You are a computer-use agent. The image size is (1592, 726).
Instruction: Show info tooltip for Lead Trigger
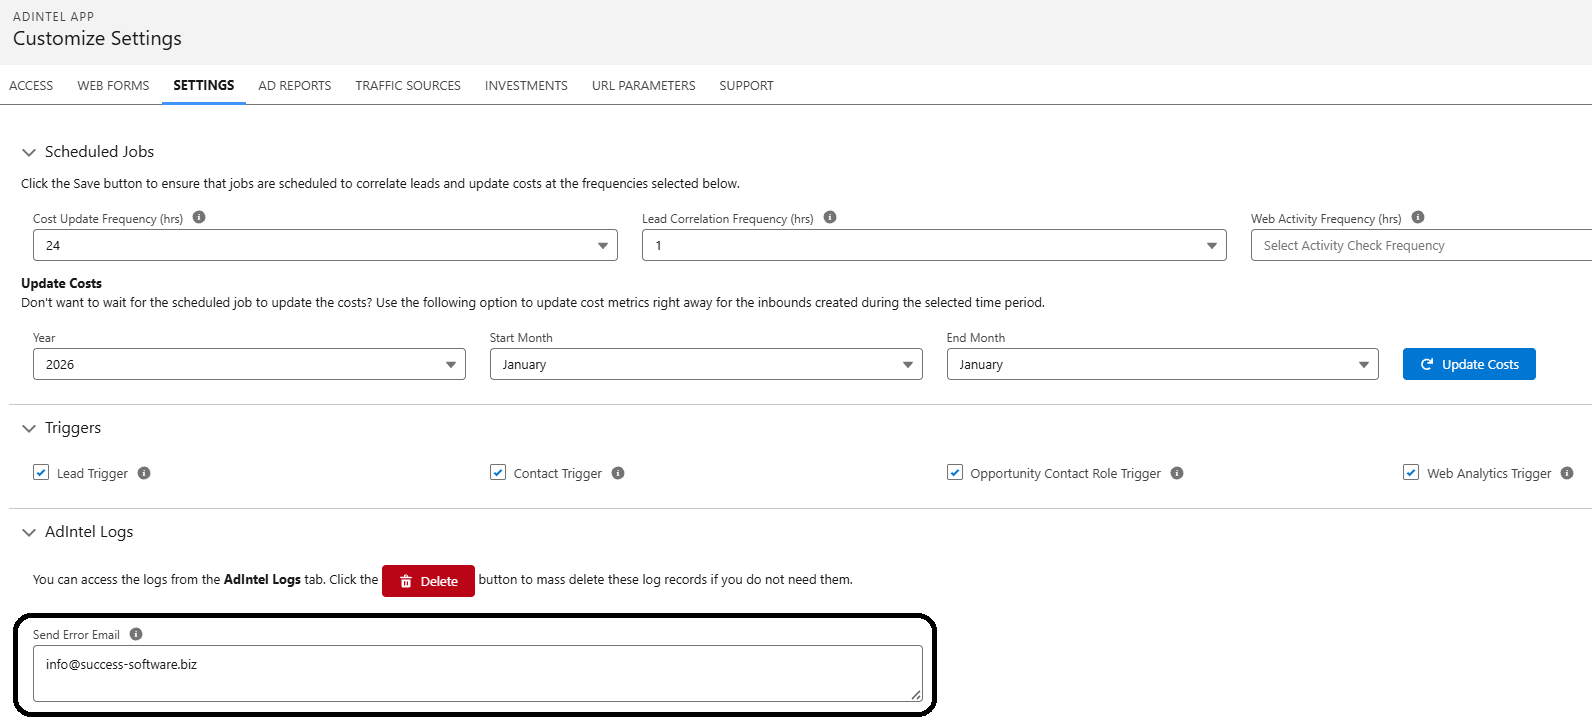click(144, 473)
